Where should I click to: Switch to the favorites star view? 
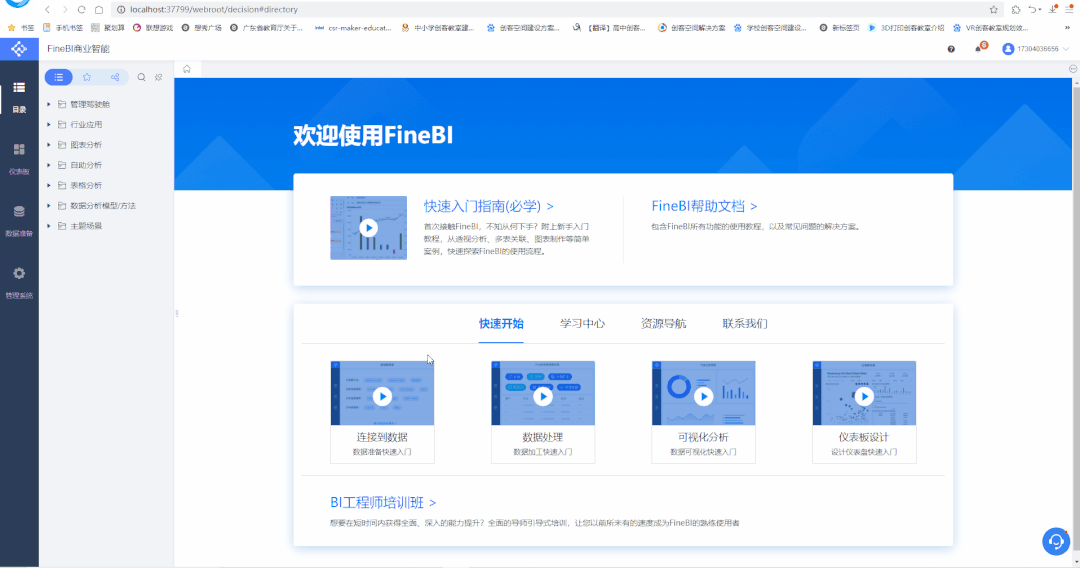(87, 77)
